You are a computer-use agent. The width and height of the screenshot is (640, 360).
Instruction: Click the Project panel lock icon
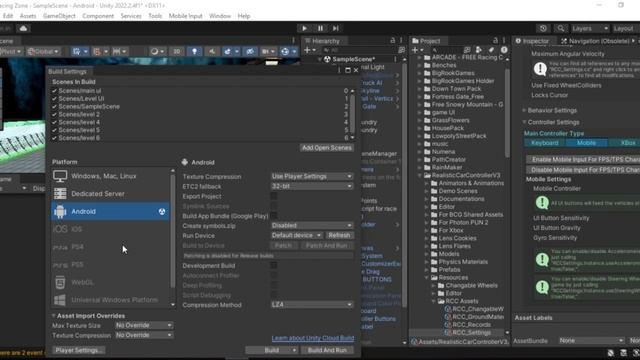tap(496, 40)
